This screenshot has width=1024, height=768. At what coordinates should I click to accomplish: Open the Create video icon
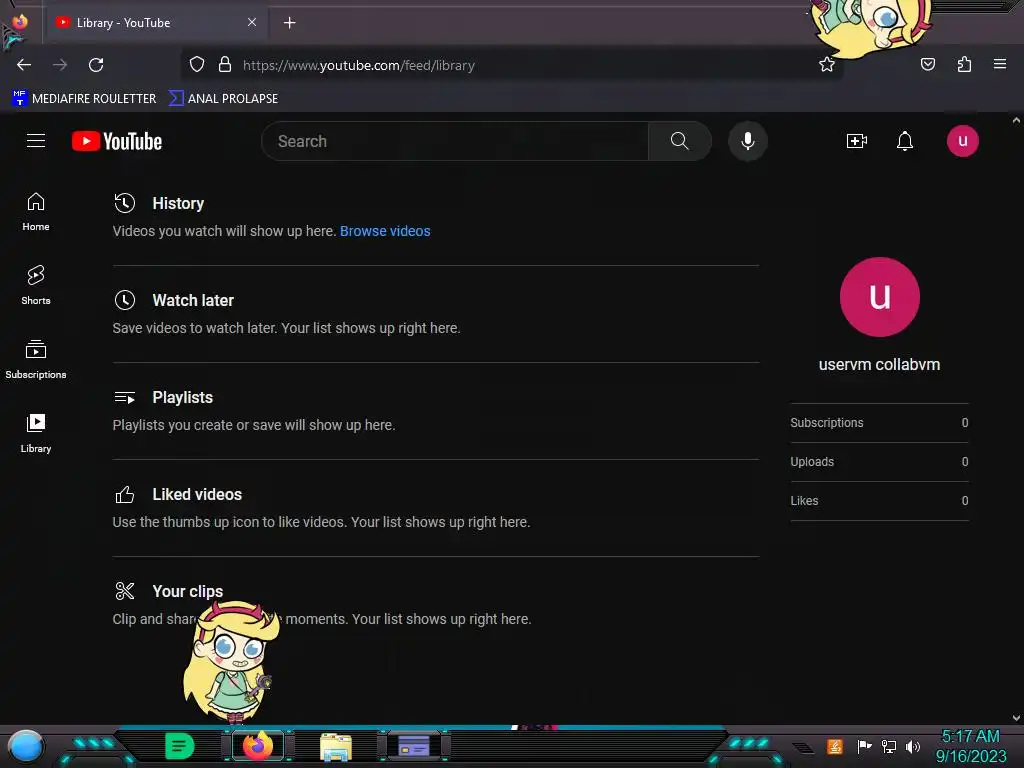click(x=857, y=141)
